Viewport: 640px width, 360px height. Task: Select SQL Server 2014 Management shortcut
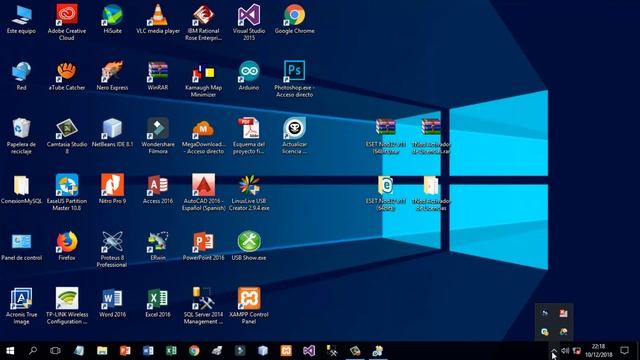203,306
